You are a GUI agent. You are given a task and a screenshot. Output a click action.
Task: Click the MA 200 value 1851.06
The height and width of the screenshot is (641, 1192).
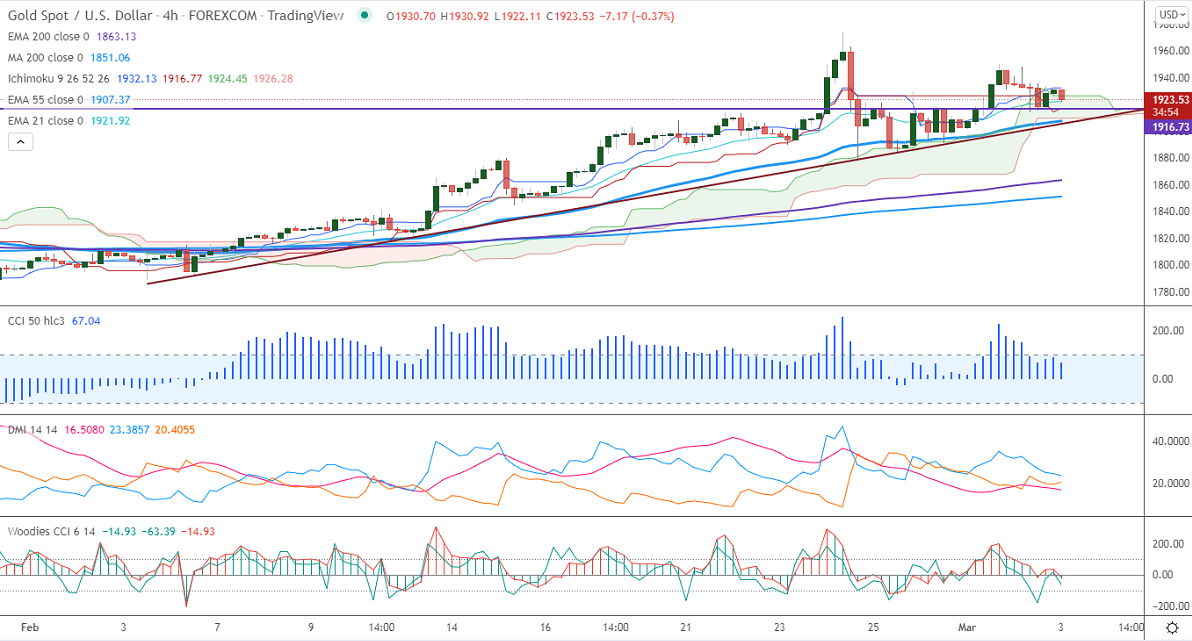click(x=110, y=58)
